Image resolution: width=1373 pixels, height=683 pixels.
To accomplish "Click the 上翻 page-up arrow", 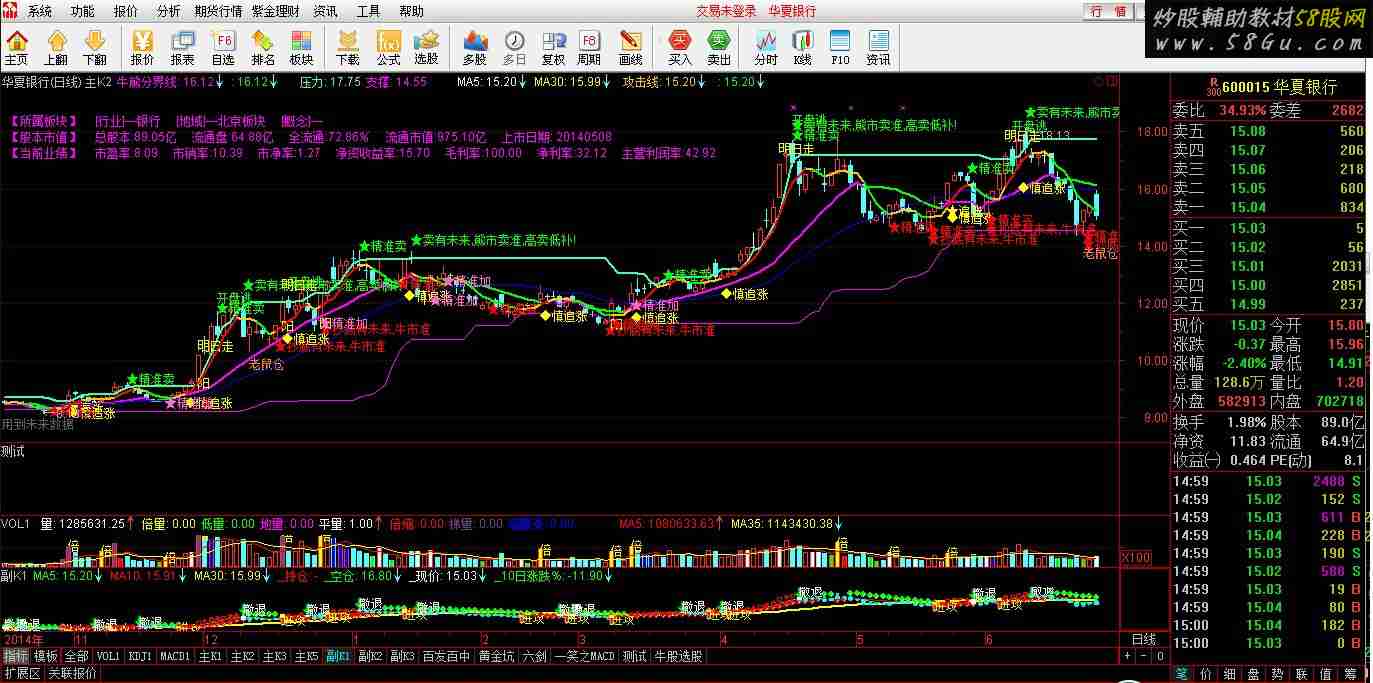I will (x=56, y=47).
